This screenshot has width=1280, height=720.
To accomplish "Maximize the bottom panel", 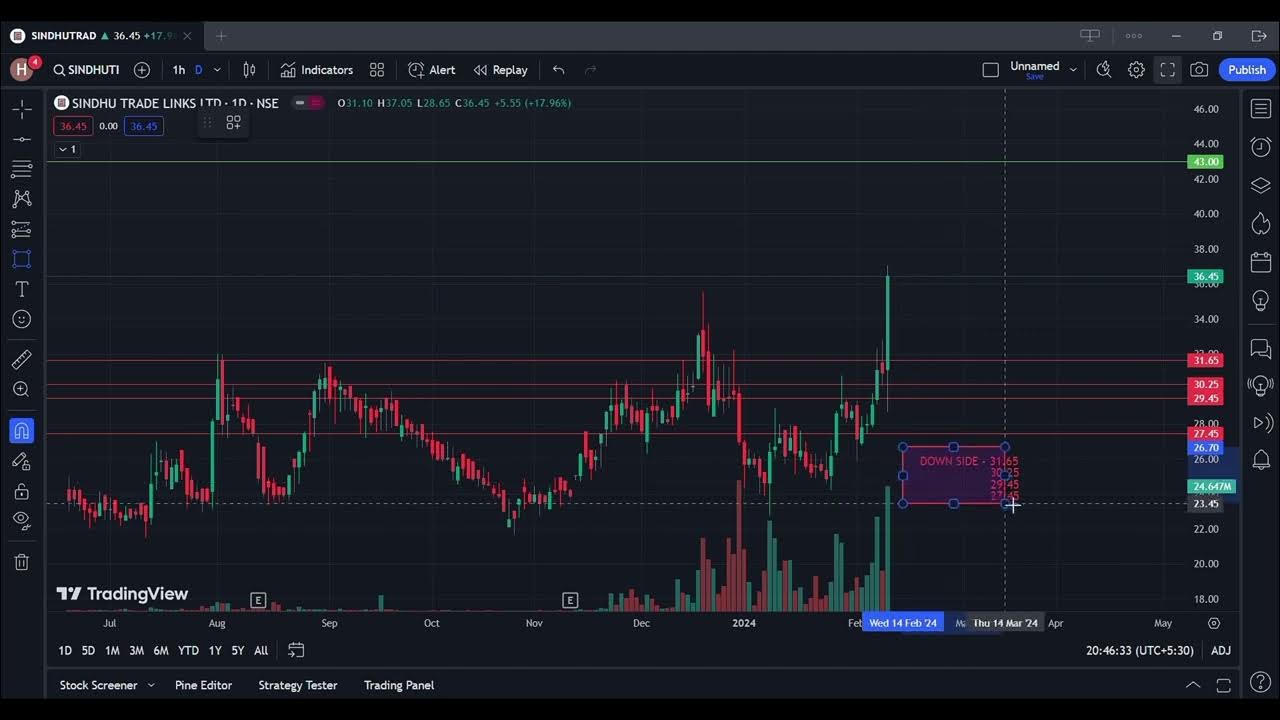I will point(1224,685).
